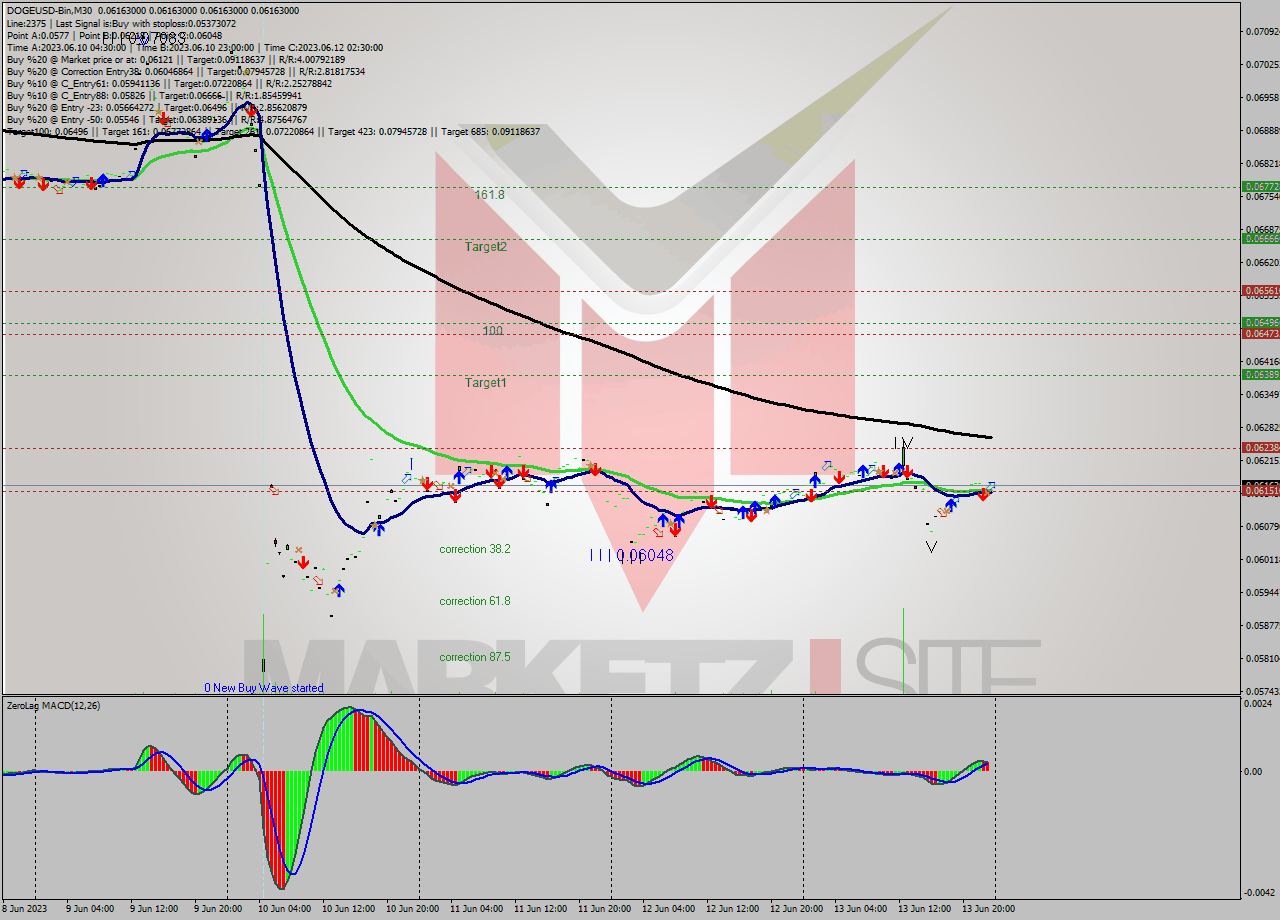The width and height of the screenshot is (1280, 920).
Task: Click the red 0.0647 price tag on the axis
Action: 1260,334
